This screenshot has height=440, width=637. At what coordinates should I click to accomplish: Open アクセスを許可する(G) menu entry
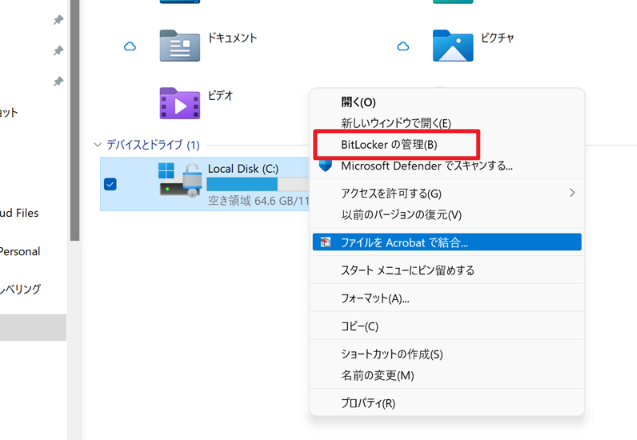tap(447, 193)
